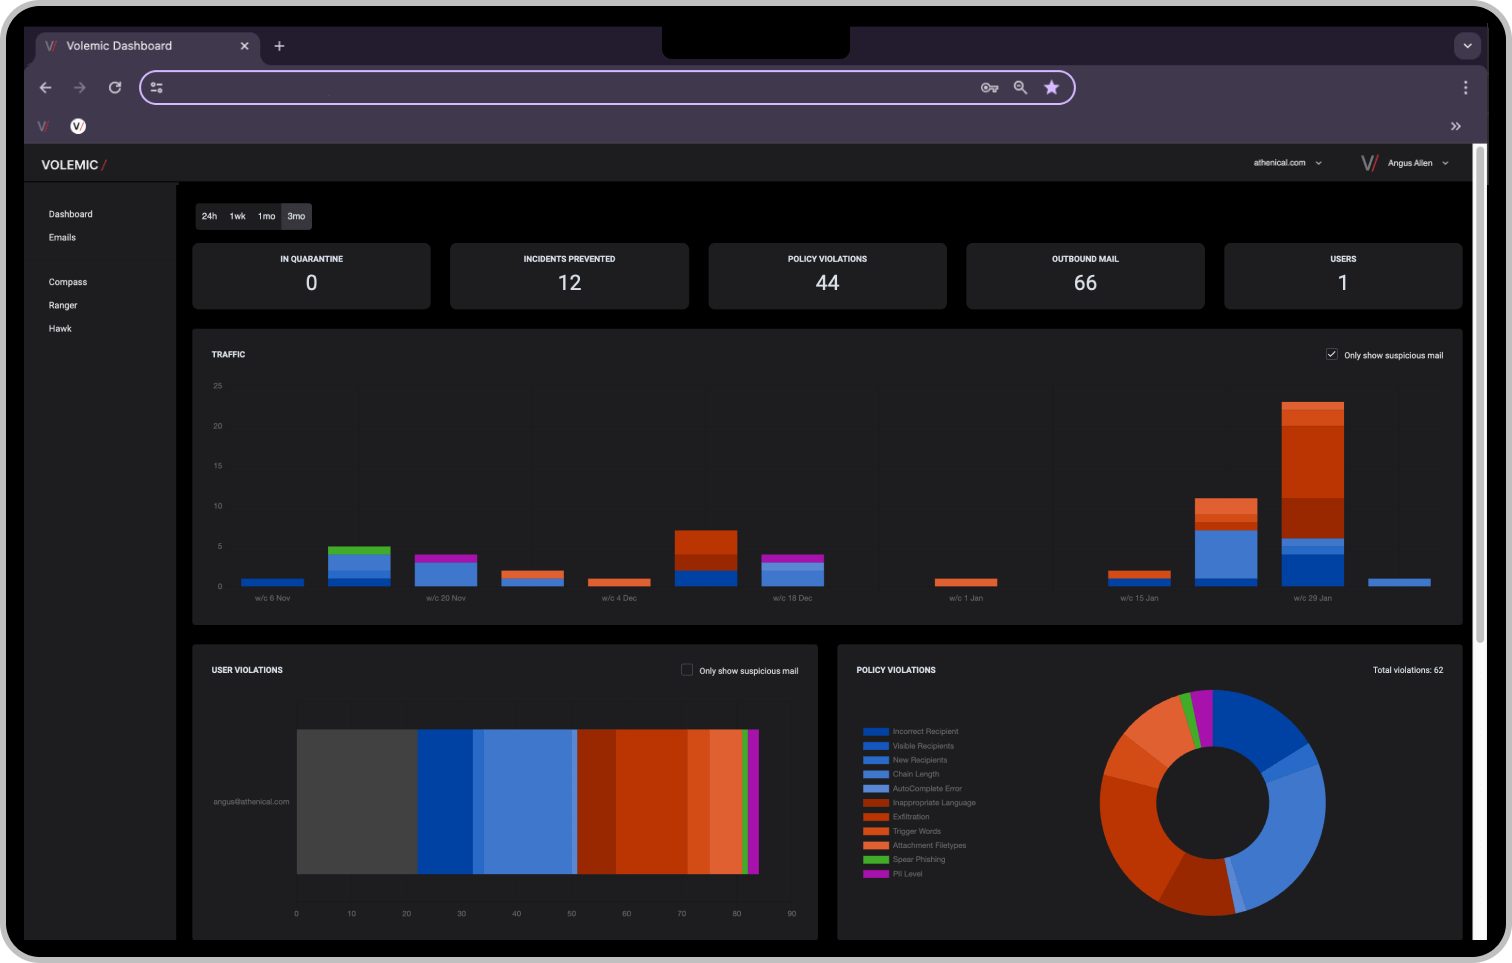This screenshot has height=963, width=1512.
Task: Click the green segment in the donut chart
Action: (1190, 720)
